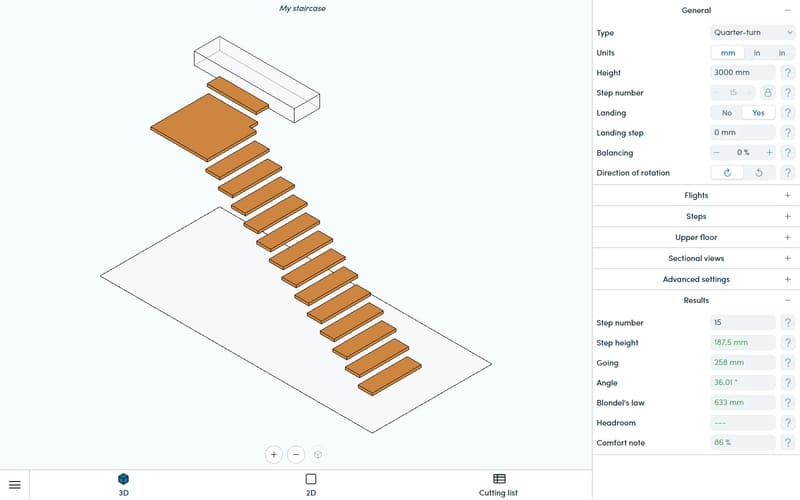
Task: Open help for Height
Action: point(788,72)
